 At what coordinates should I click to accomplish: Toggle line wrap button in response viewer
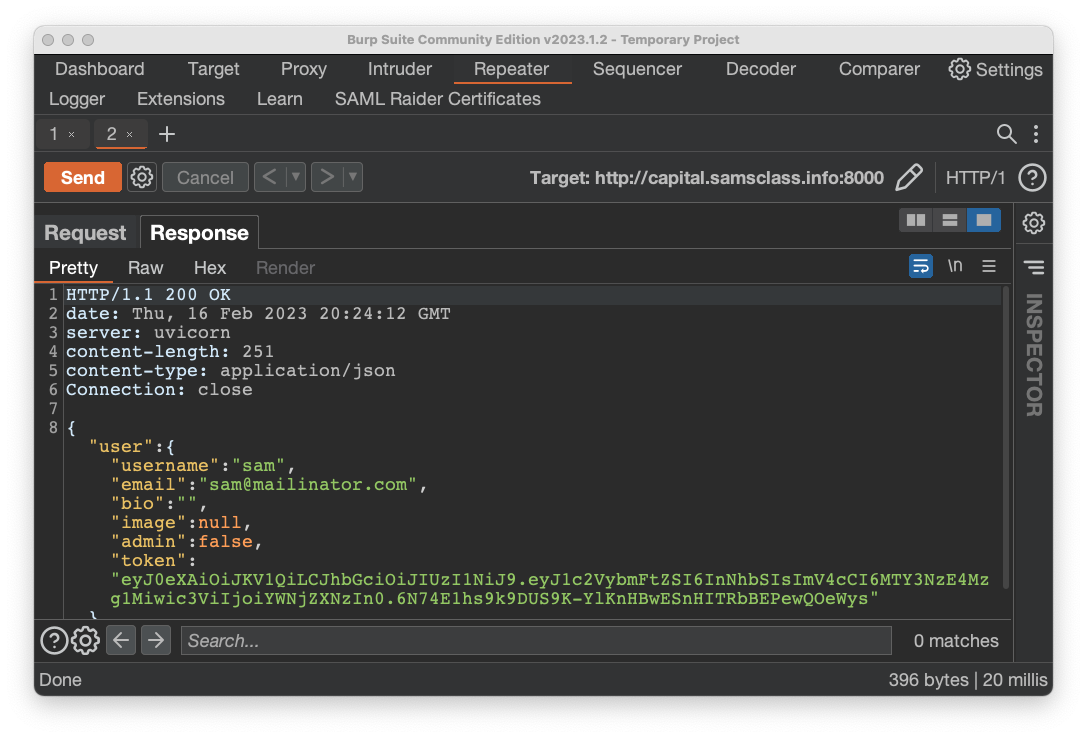[x=921, y=266]
